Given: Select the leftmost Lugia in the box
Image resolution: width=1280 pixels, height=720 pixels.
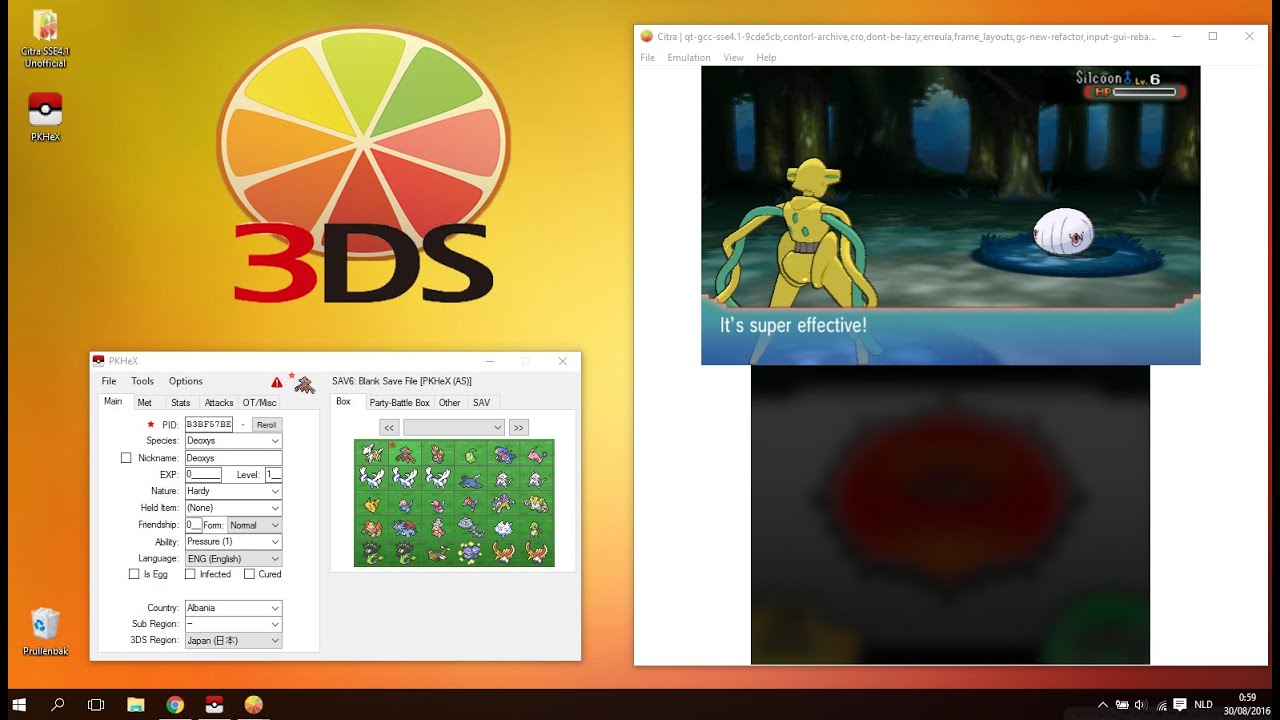Looking at the screenshot, I should coord(371,477).
